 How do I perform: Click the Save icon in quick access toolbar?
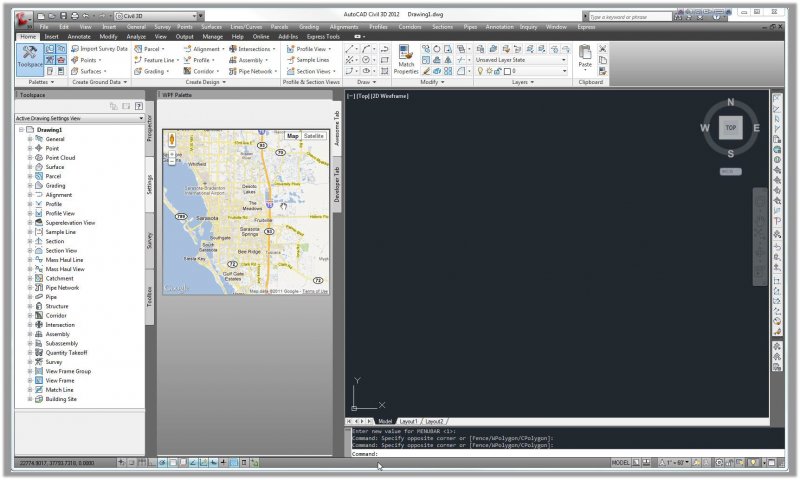tap(64, 16)
